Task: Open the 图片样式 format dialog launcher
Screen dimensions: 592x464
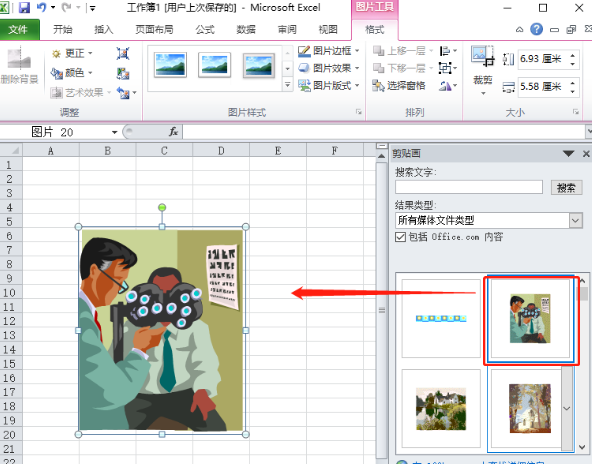Action: point(359,112)
